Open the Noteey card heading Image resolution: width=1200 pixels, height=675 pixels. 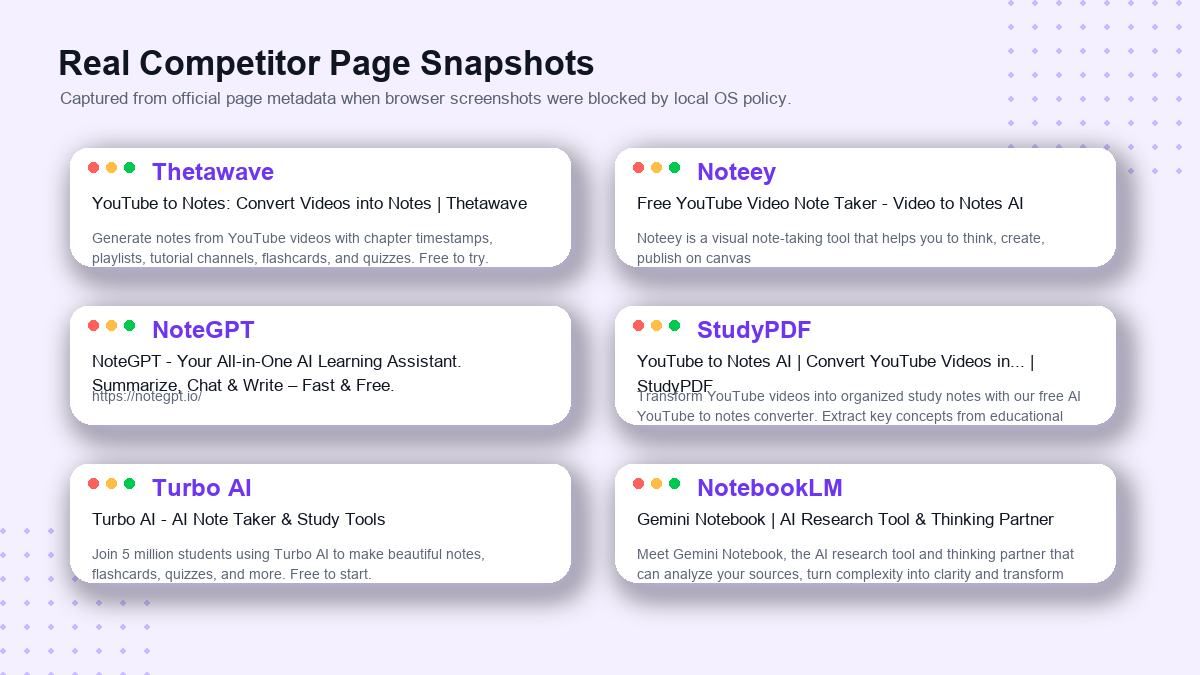coord(736,172)
